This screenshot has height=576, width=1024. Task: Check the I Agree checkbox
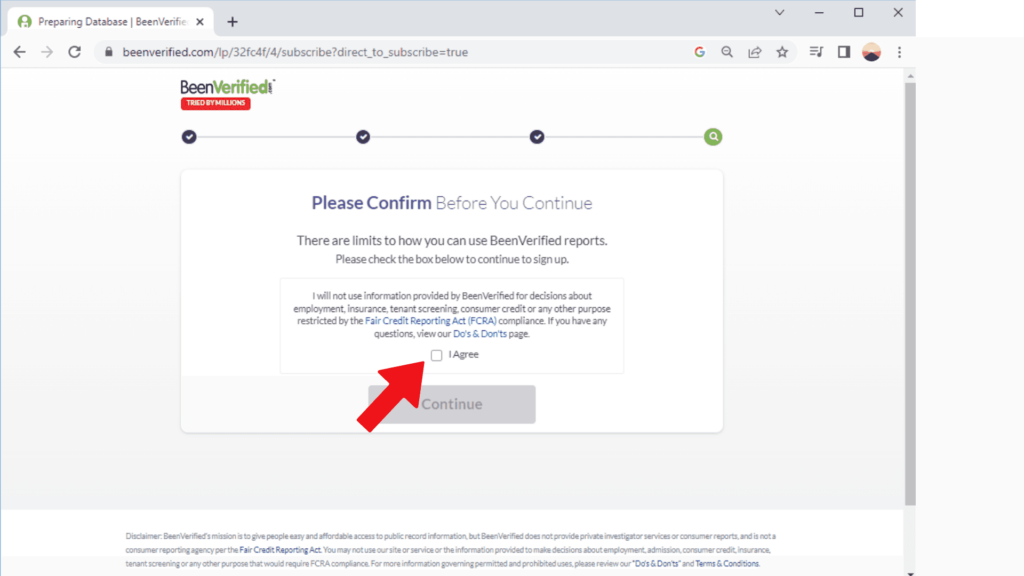click(x=436, y=355)
